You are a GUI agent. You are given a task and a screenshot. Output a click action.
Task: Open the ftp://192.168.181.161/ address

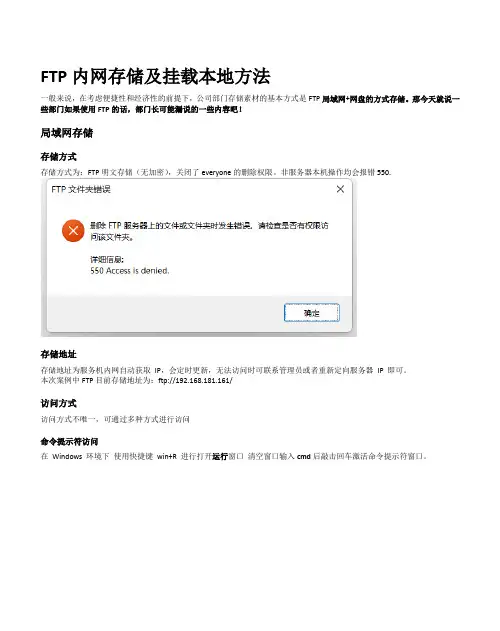[x=195, y=380]
